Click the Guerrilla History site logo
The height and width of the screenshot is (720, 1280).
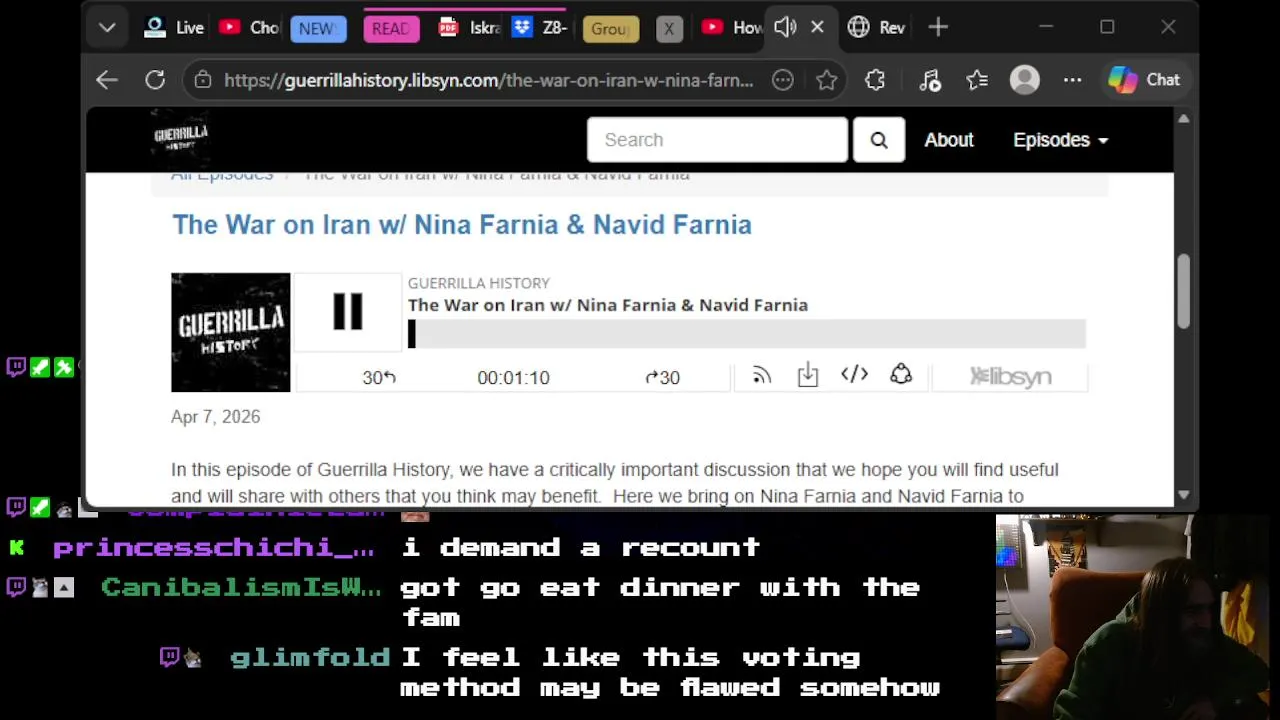[x=180, y=139]
